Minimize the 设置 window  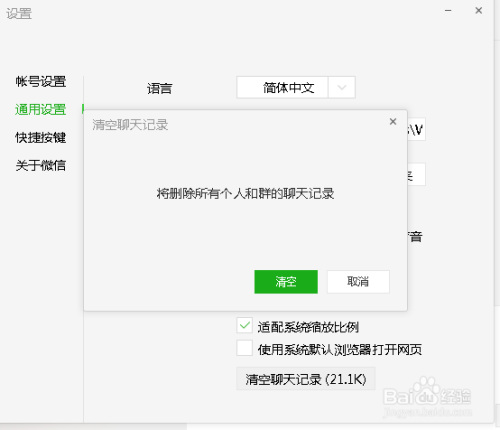pos(448,11)
